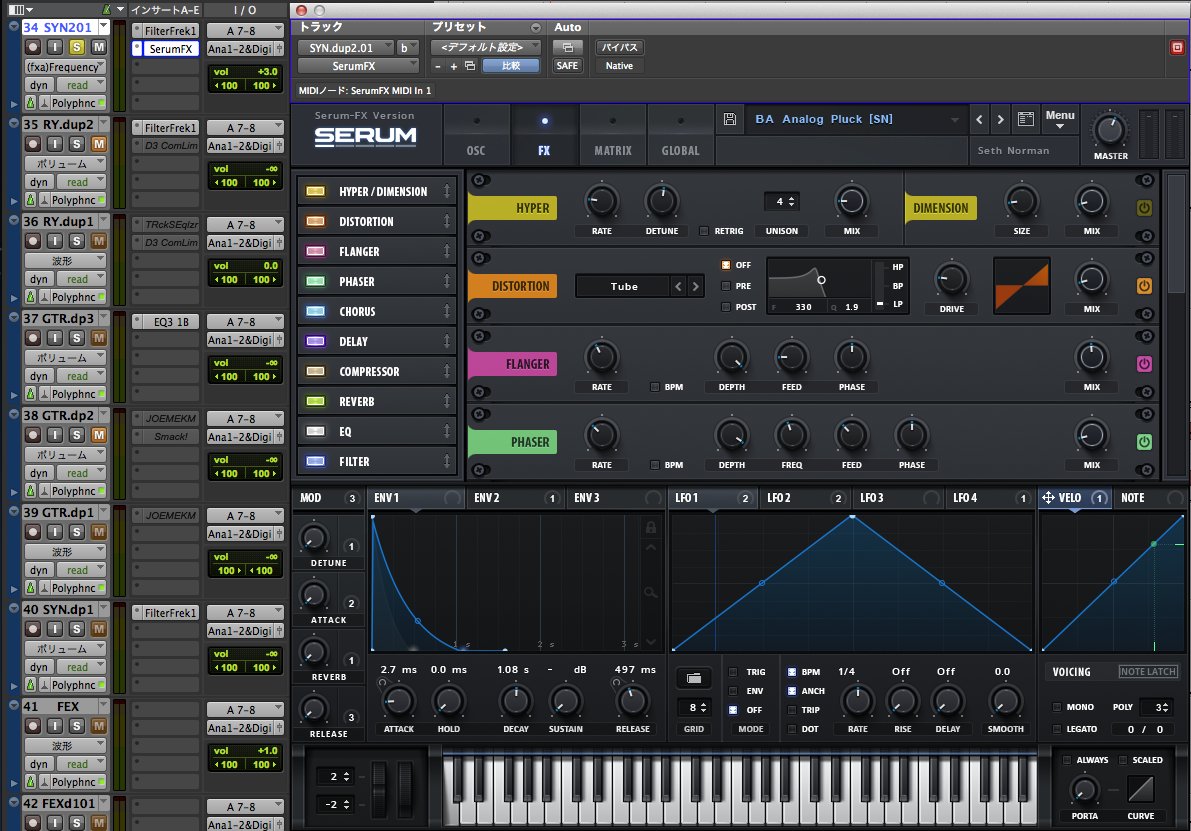Open the Serum Menu dropdown
1191x831 pixels.
click(x=1060, y=119)
